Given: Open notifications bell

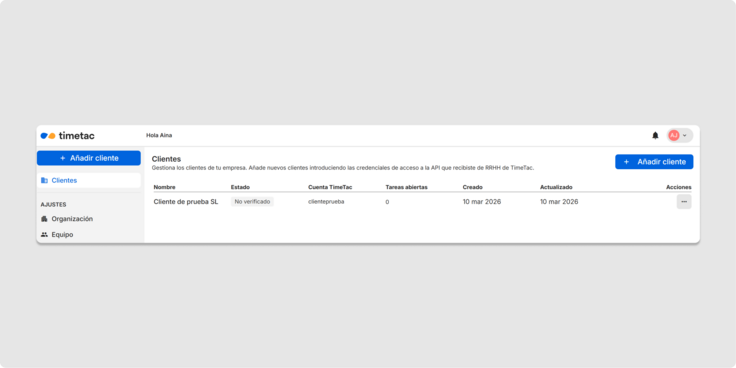Looking at the screenshot, I should click(x=655, y=136).
